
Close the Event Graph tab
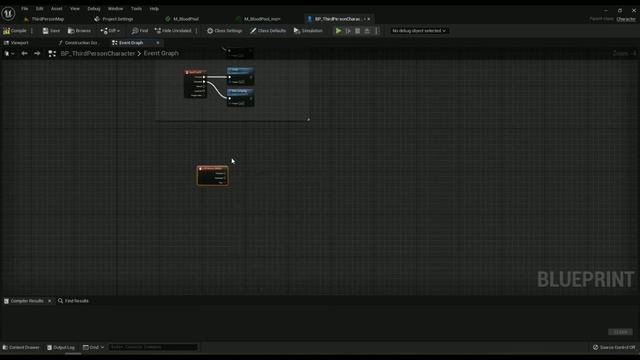click(x=158, y=43)
